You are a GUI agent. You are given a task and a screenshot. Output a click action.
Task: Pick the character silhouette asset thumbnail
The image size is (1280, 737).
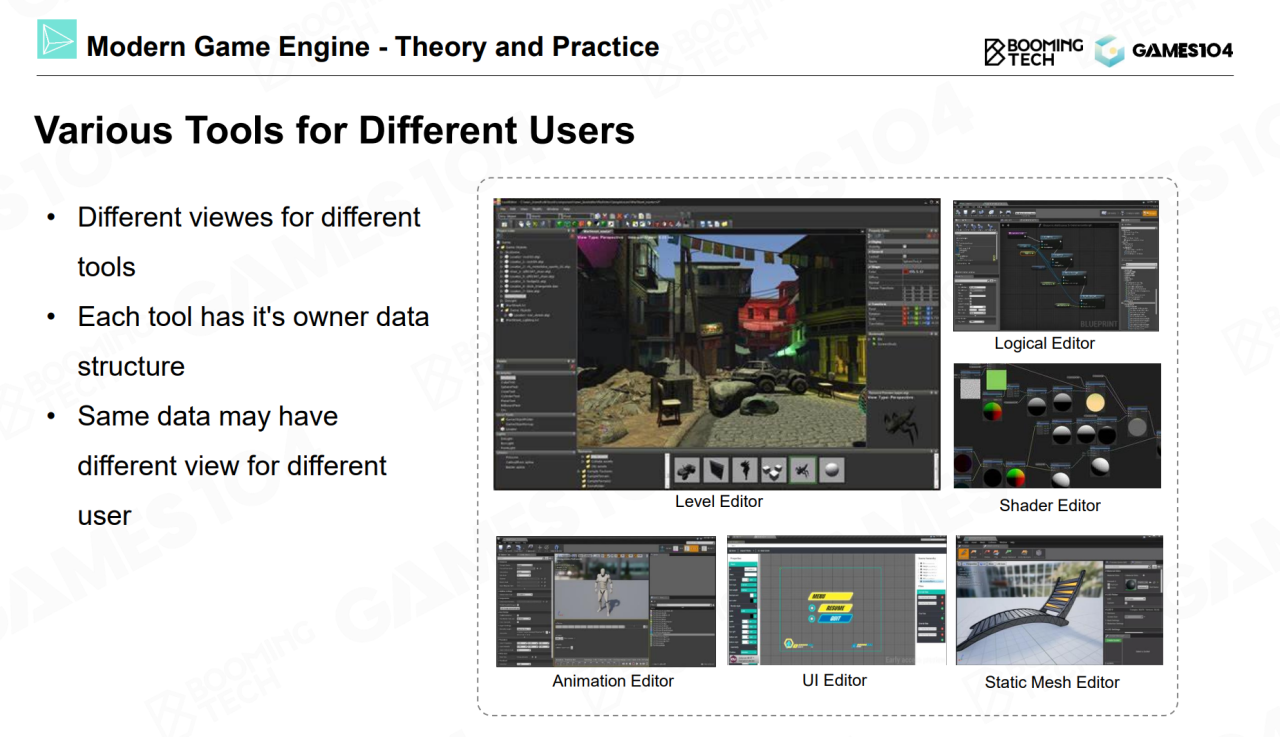point(744,470)
